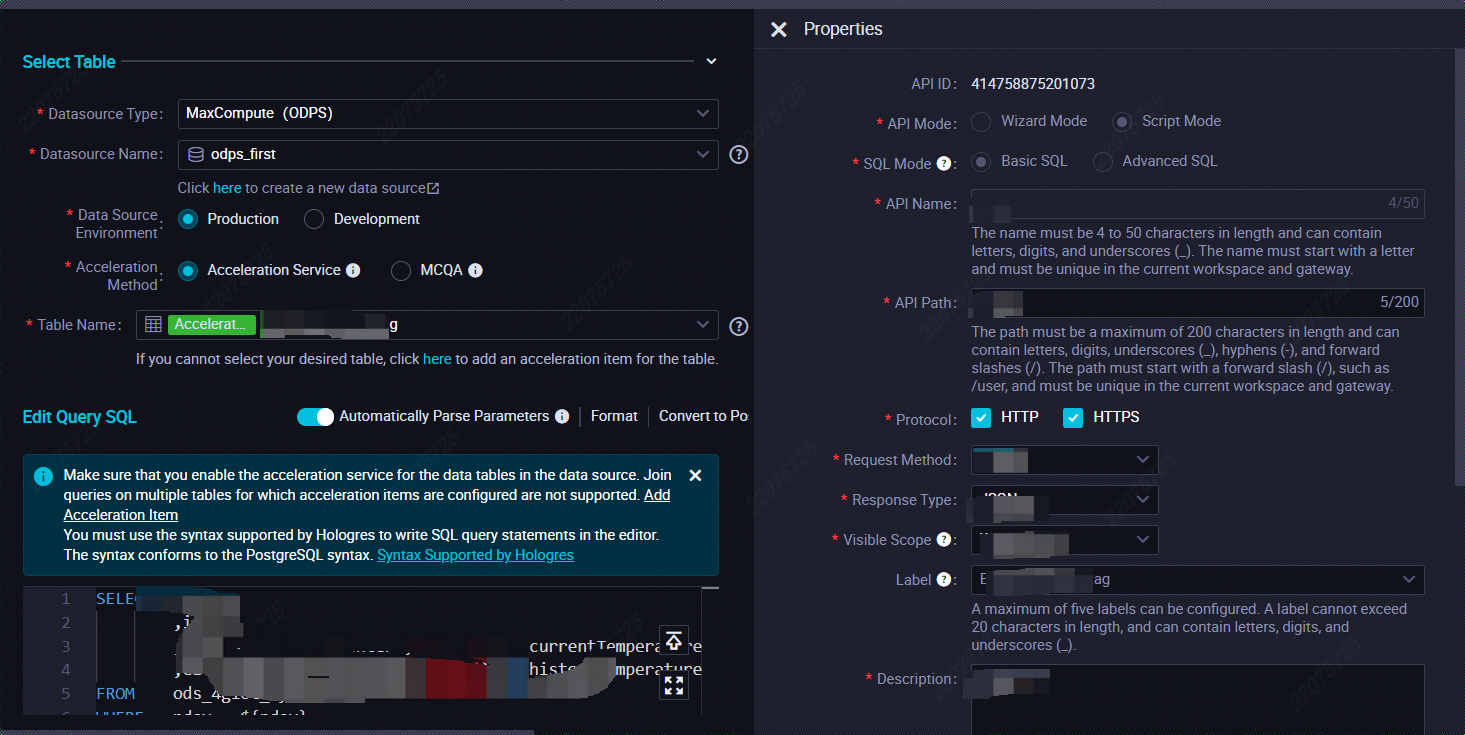Open Label dropdown

click(1198, 580)
